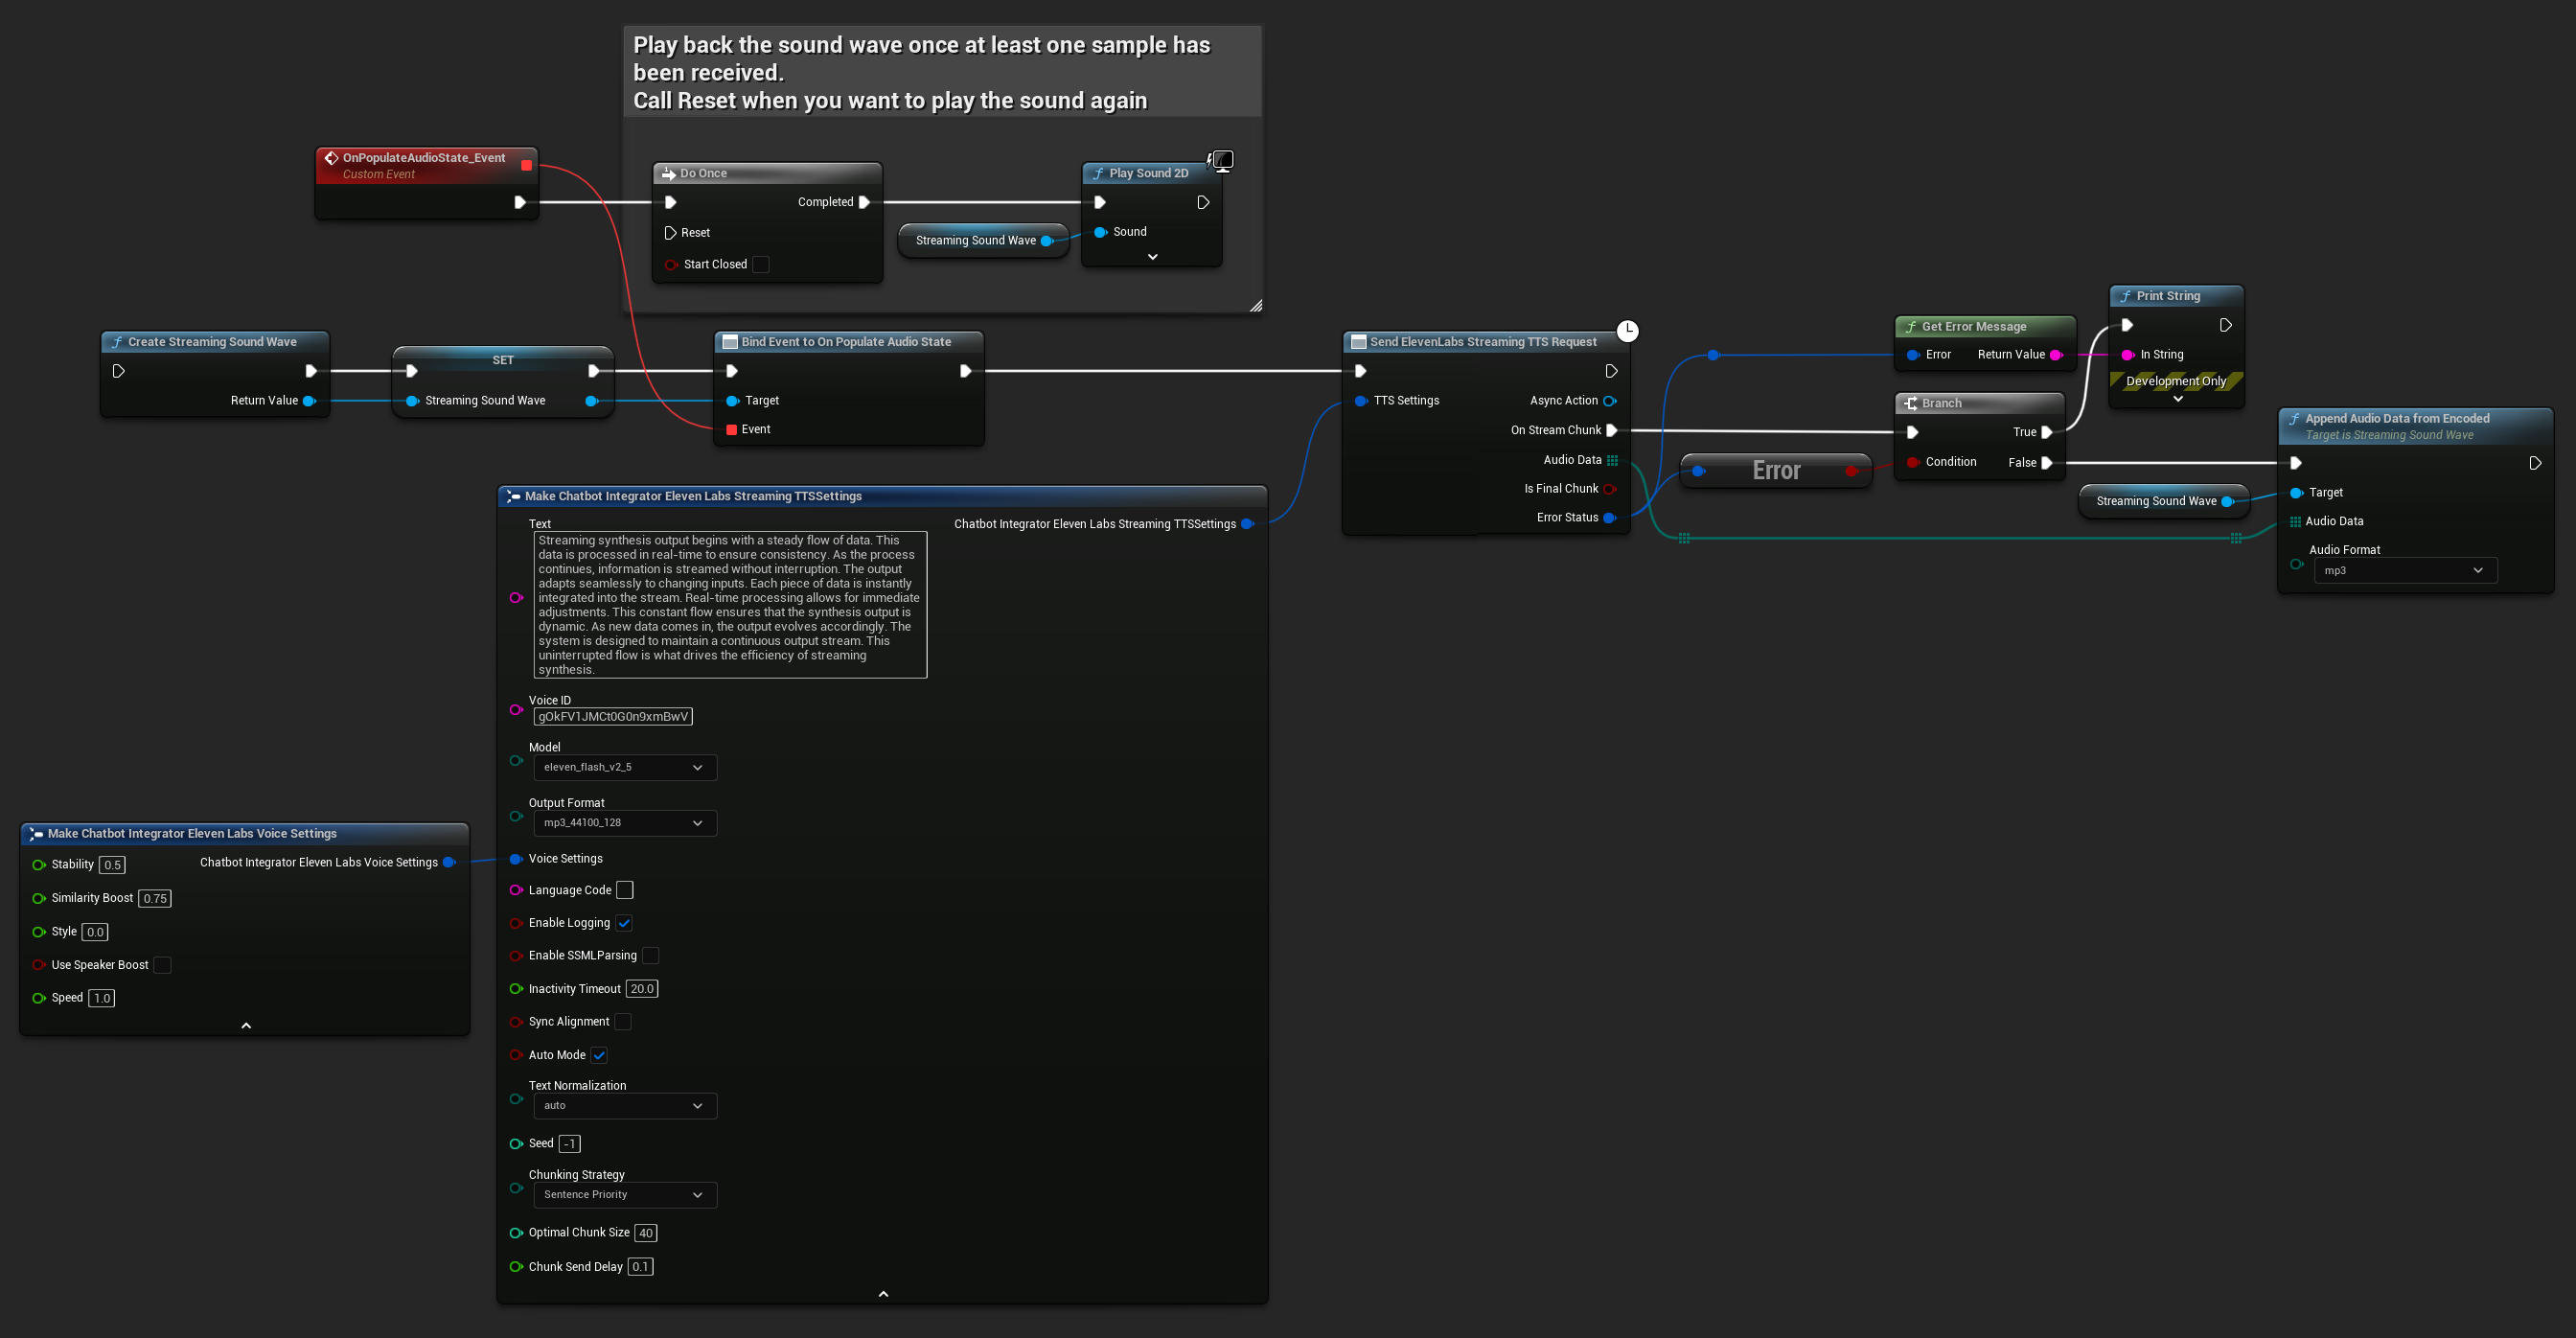Open the Model dropdown showing eleven_flash_v2_5
This screenshot has width=2576, height=1338.
tap(624, 767)
